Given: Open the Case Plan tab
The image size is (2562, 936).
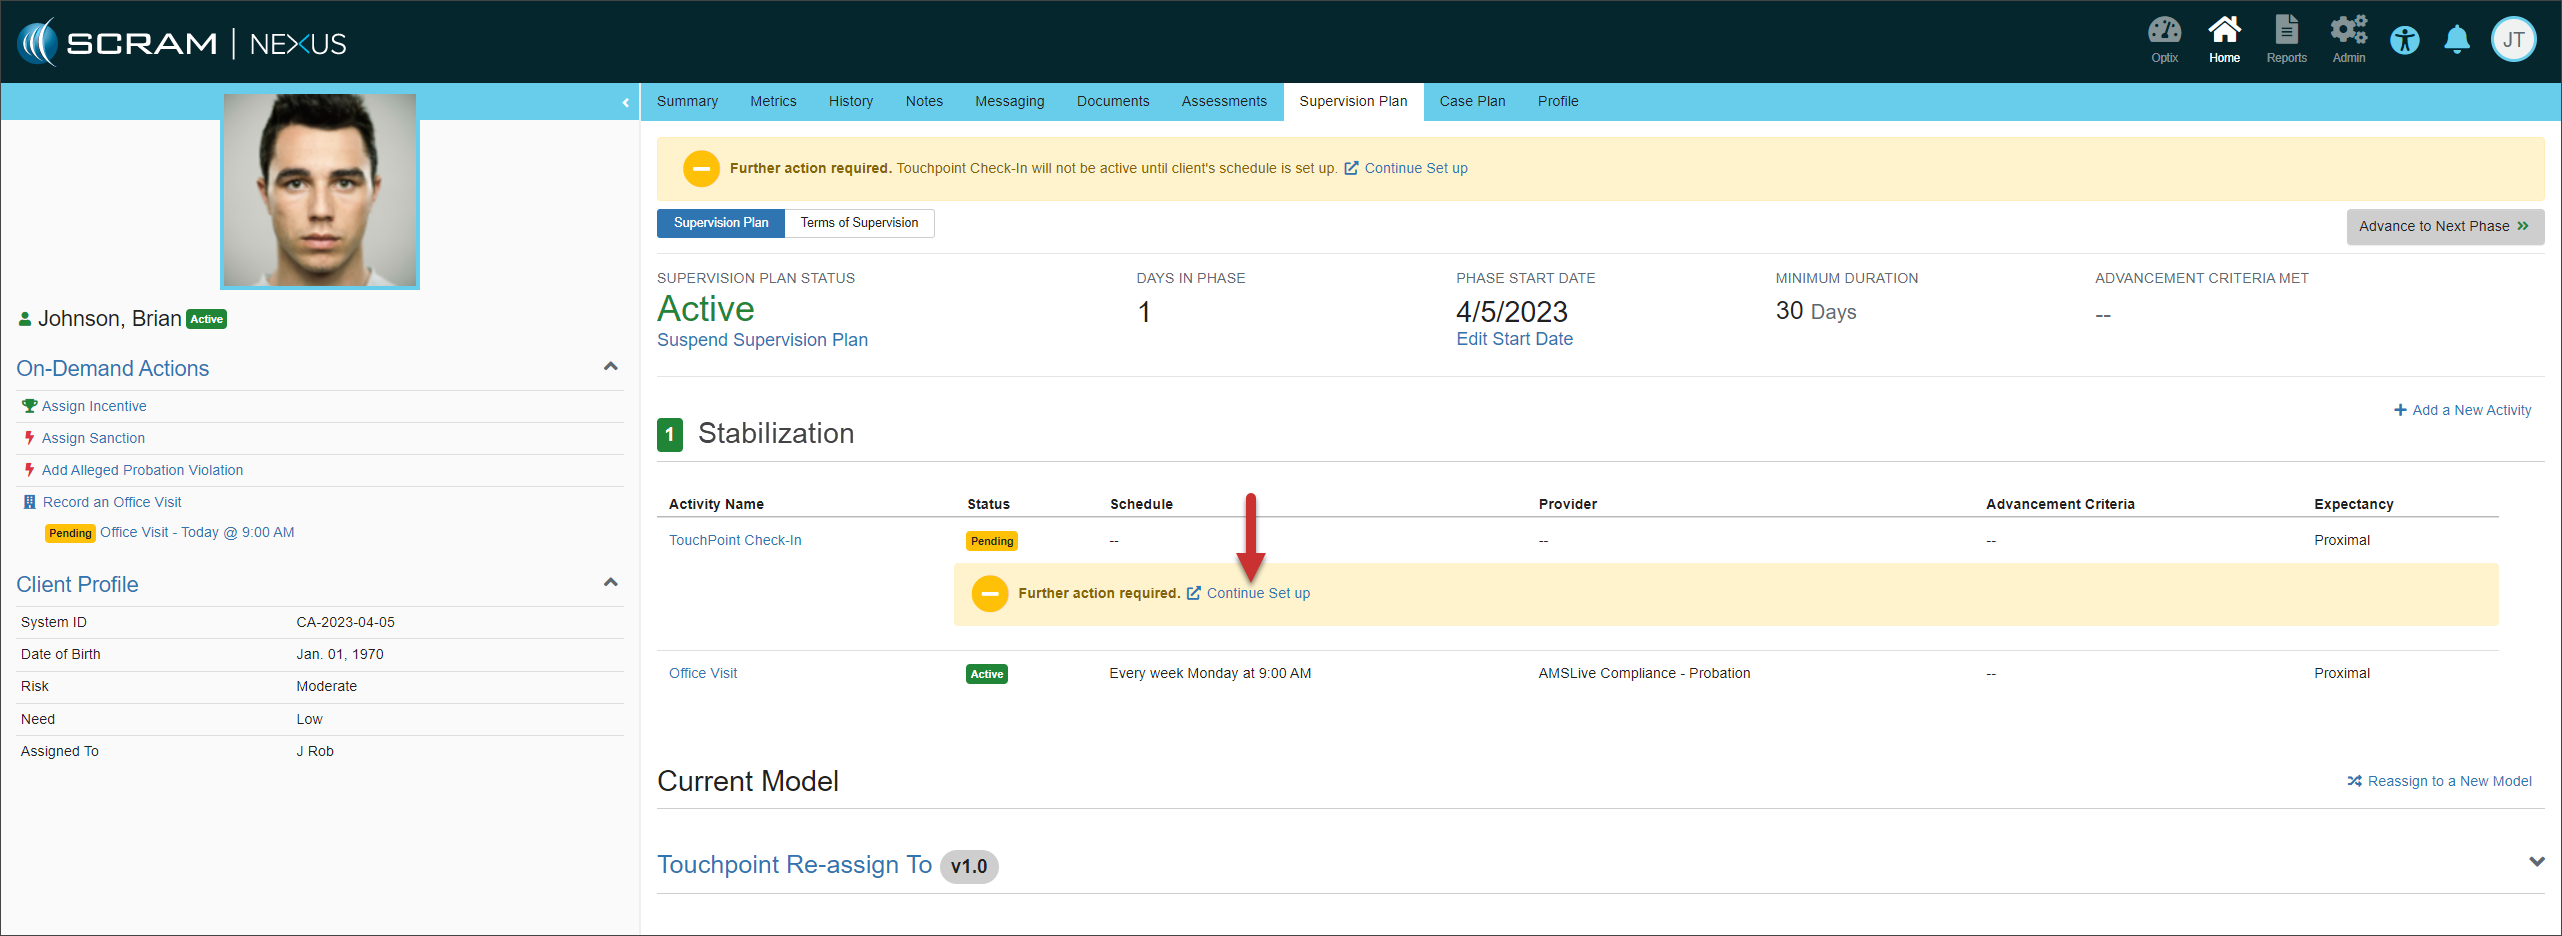Looking at the screenshot, I should pyautogui.click(x=1472, y=102).
